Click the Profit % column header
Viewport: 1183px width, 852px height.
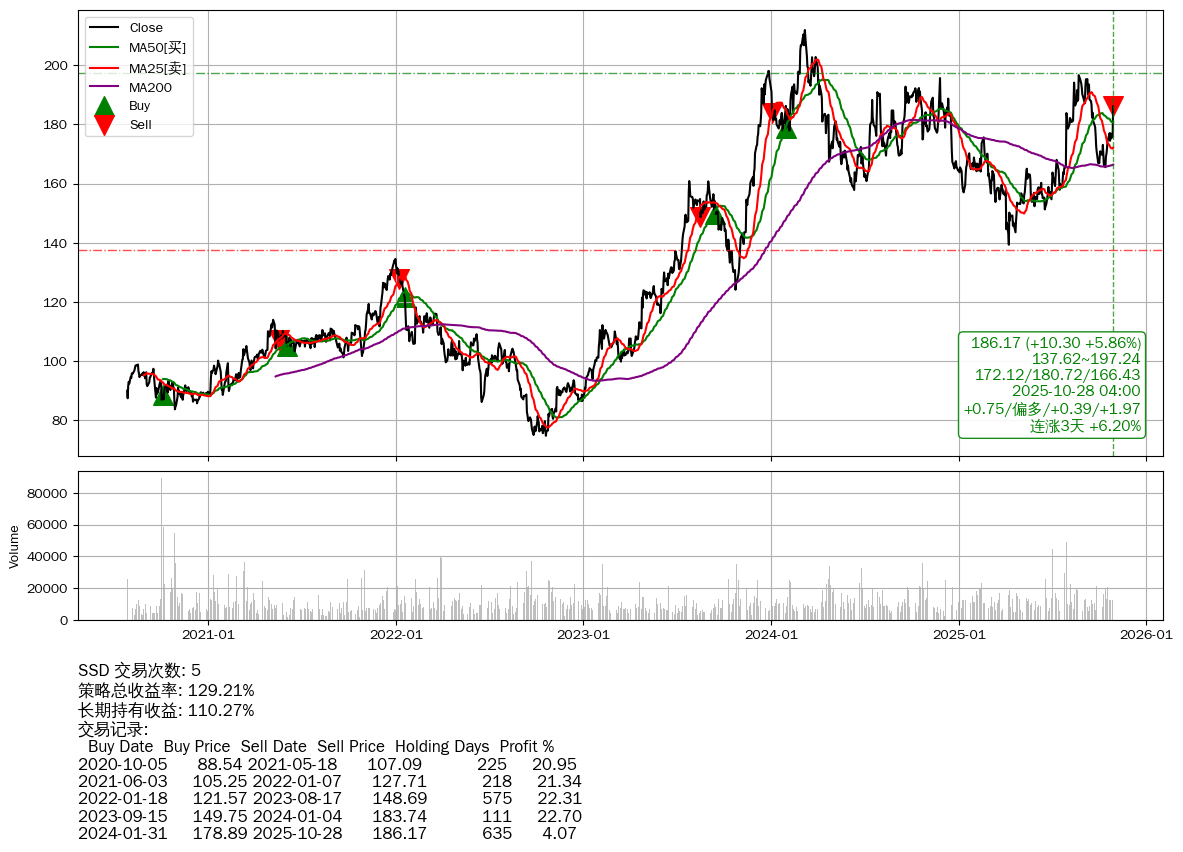coord(526,747)
